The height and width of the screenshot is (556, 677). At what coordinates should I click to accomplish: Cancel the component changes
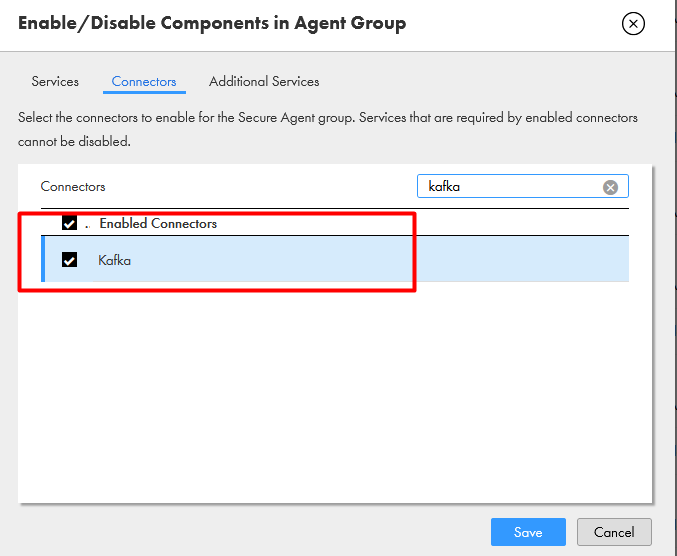(614, 532)
